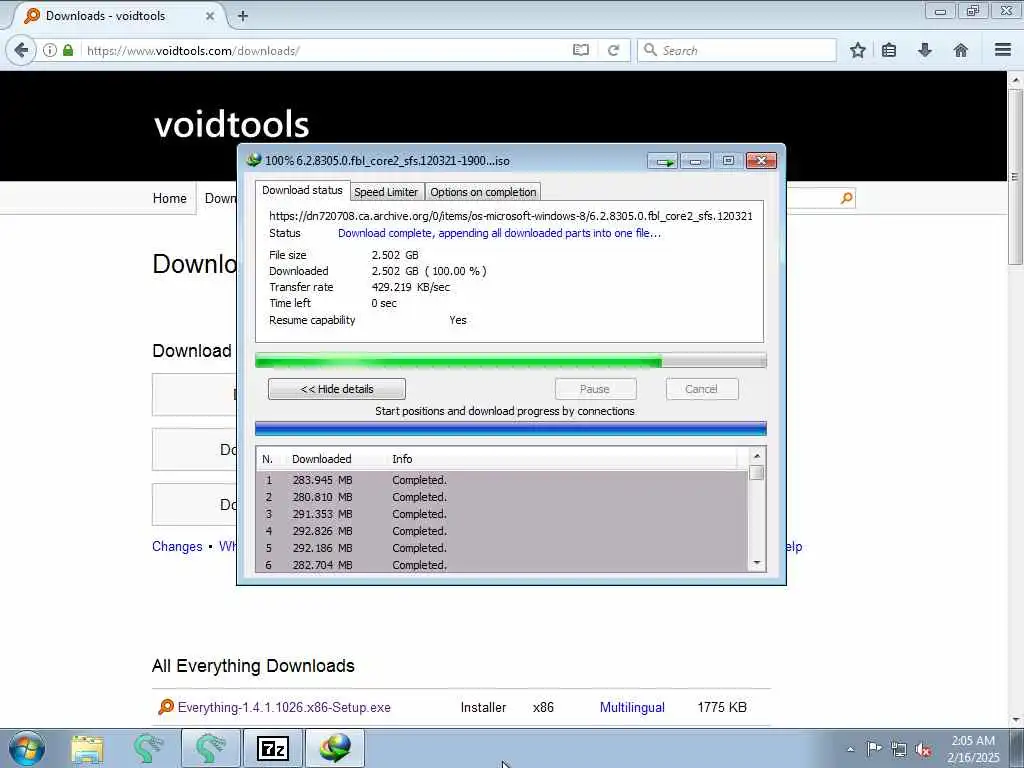Click the 429.219 KB/sec transfer rate value
Screen dimensions: 1024x768
pos(410,287)
